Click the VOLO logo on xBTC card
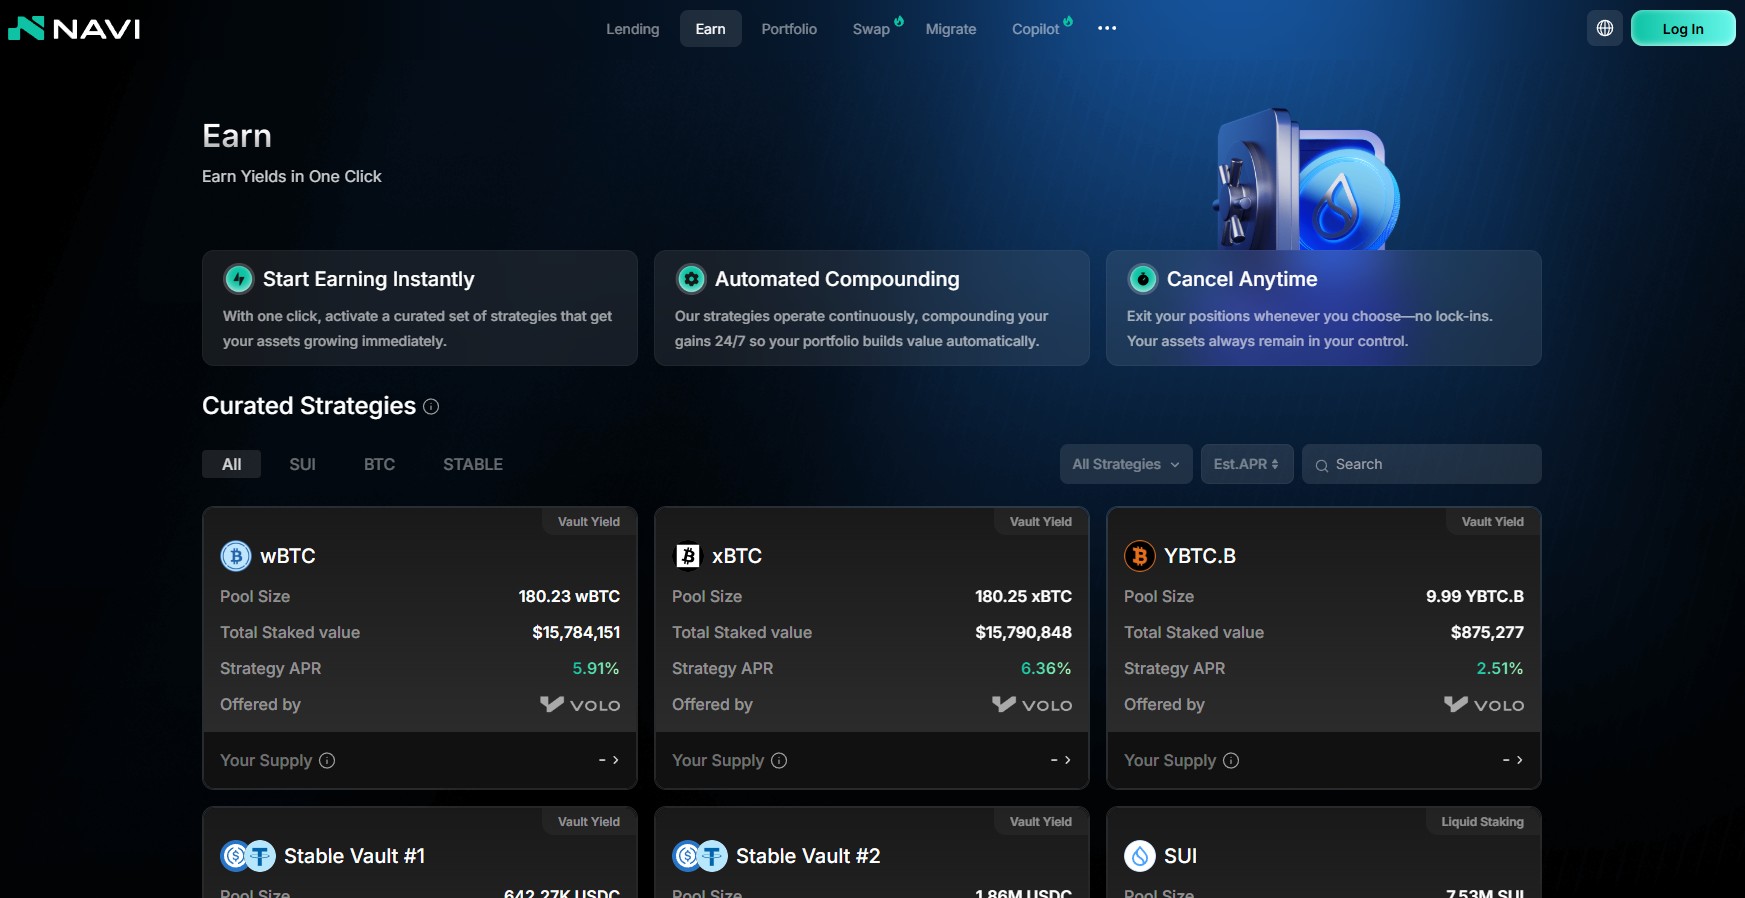The image size is (1745, 898). click(1032, 705)
